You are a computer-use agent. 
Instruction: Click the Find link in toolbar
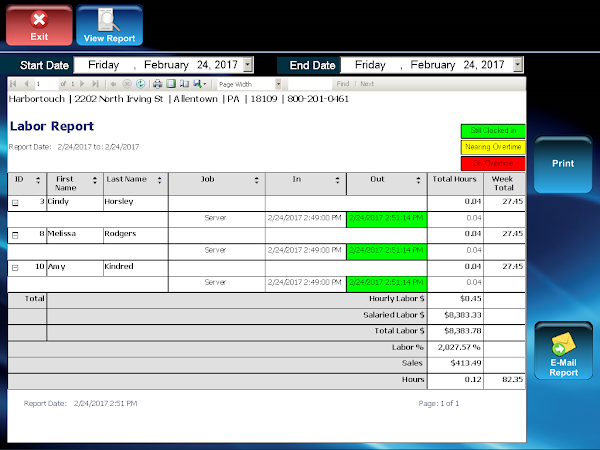point(343,84)
